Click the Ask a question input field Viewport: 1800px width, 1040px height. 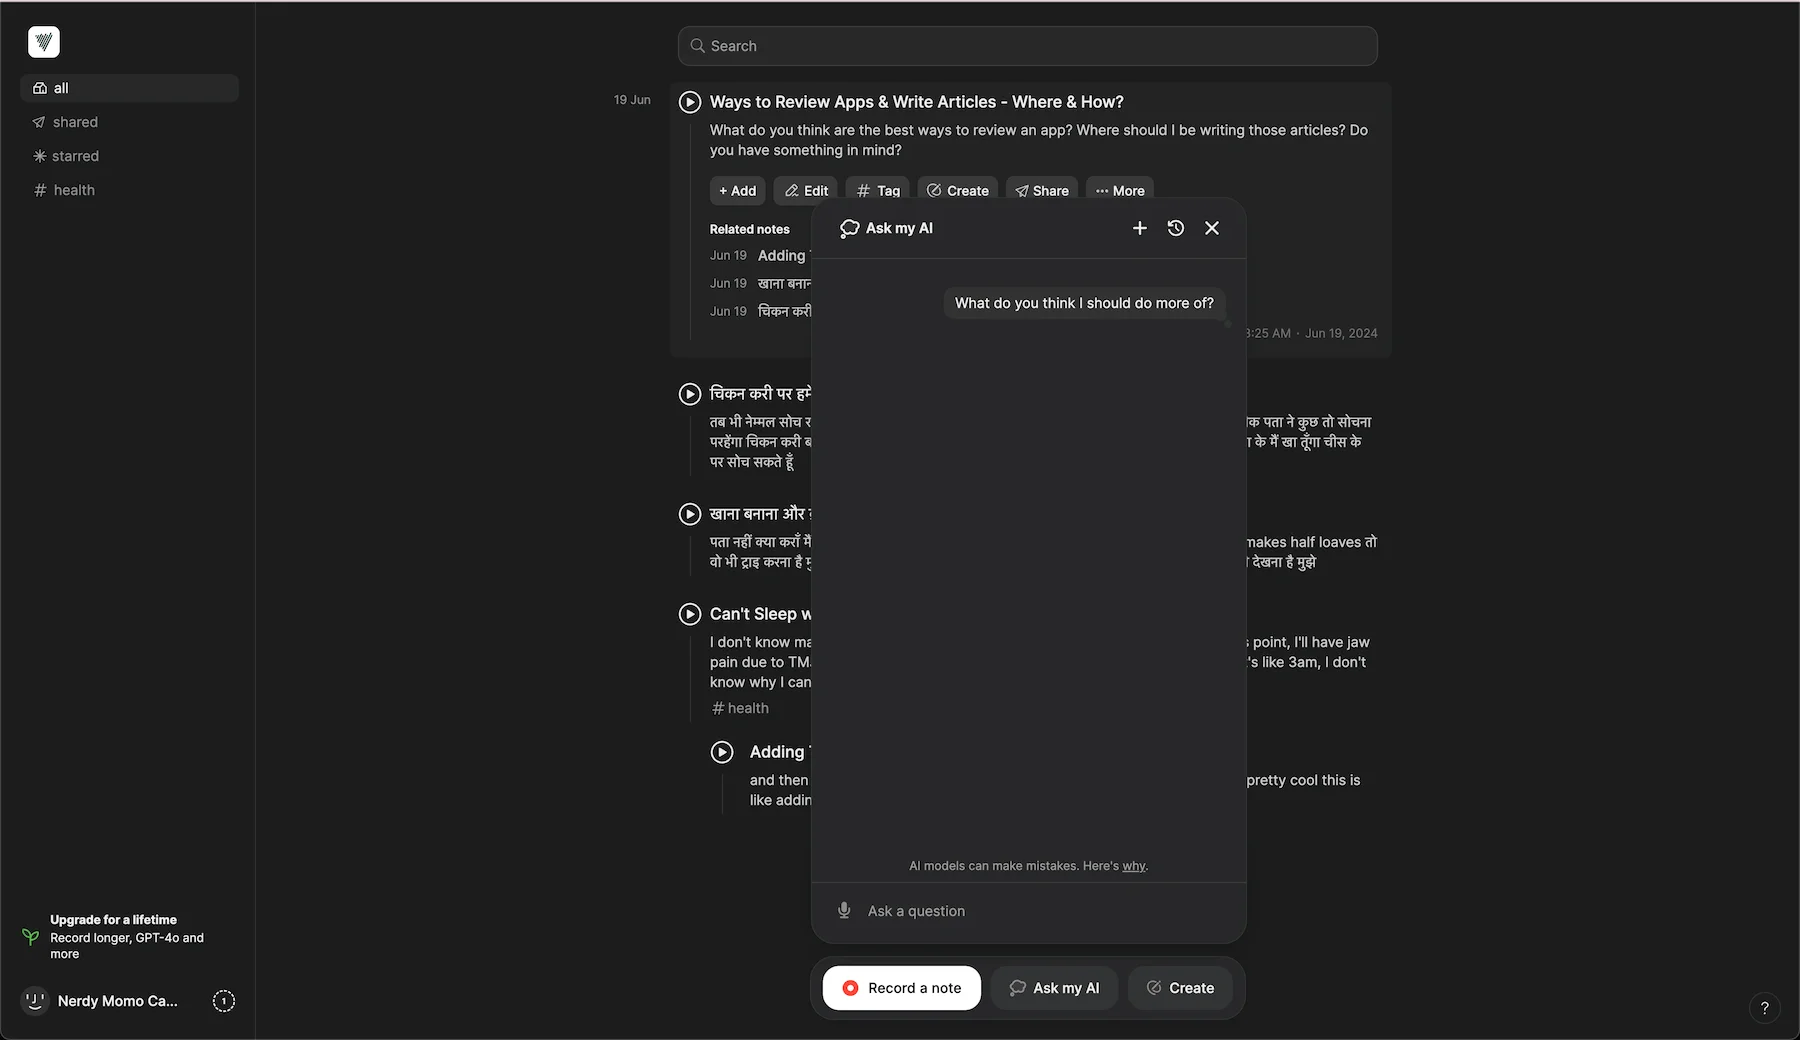click(1040, 911)
